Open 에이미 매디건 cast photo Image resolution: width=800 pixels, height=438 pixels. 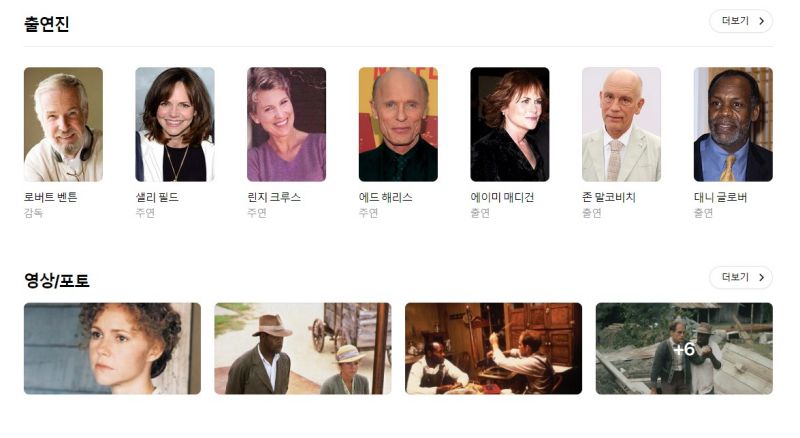tap(510, 124)
